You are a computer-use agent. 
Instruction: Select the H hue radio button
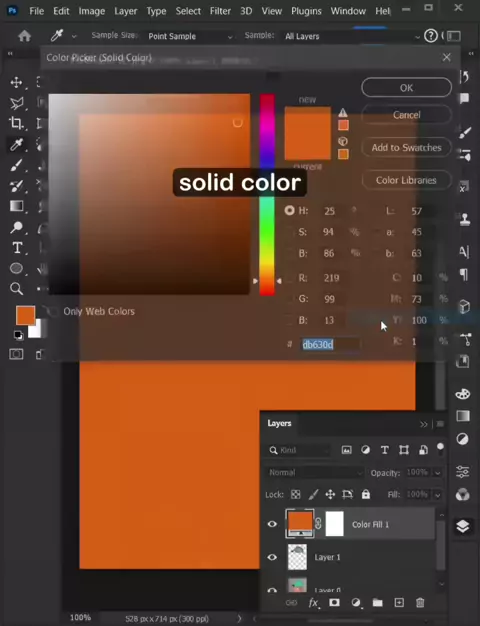(290, 210)
